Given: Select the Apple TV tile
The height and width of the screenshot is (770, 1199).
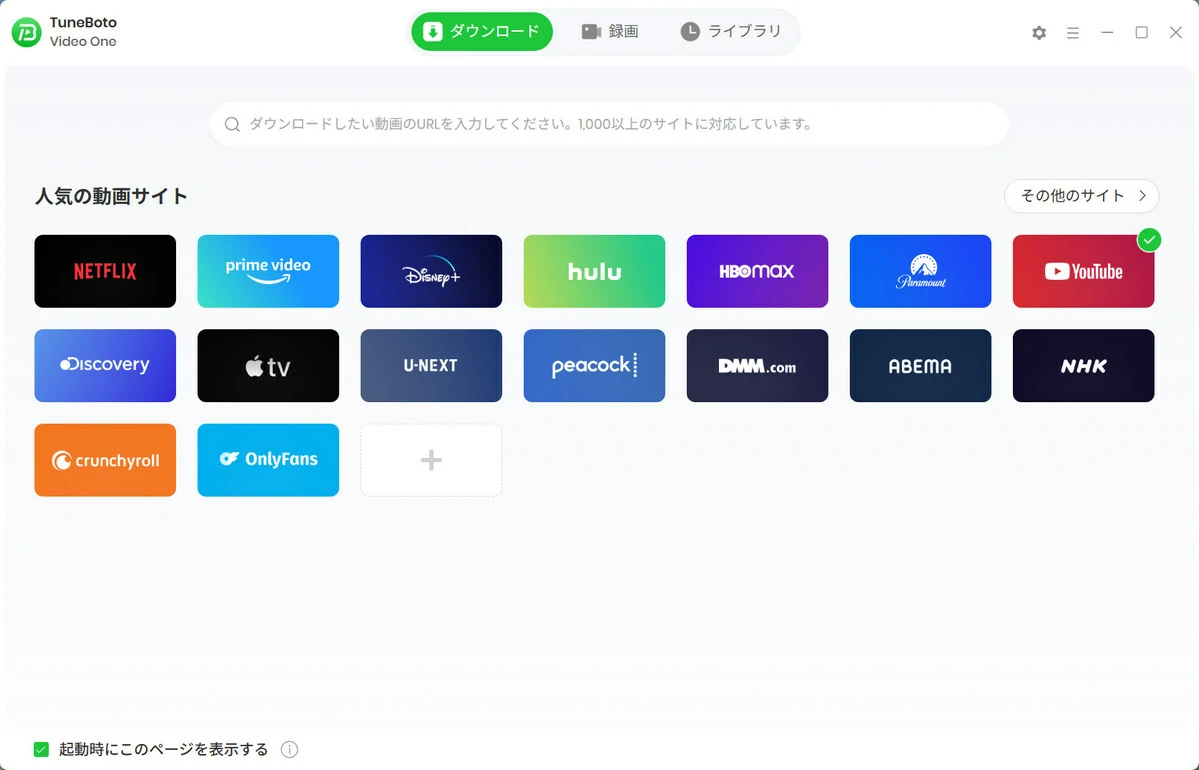Looking at the screenshot, I should (x=268, y=366).
